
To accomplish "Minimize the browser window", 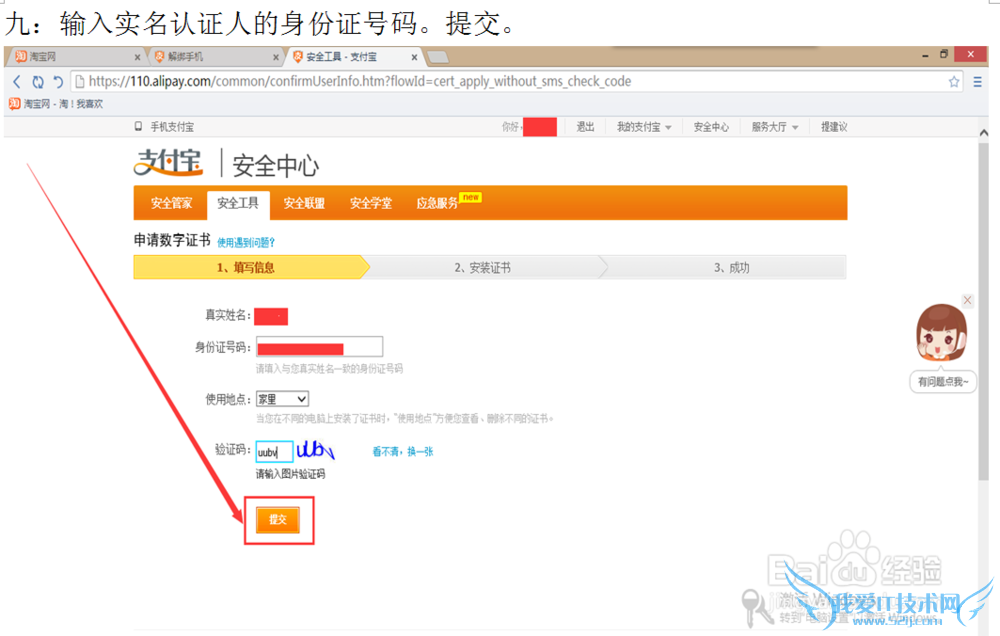I will tap(925, 56).
